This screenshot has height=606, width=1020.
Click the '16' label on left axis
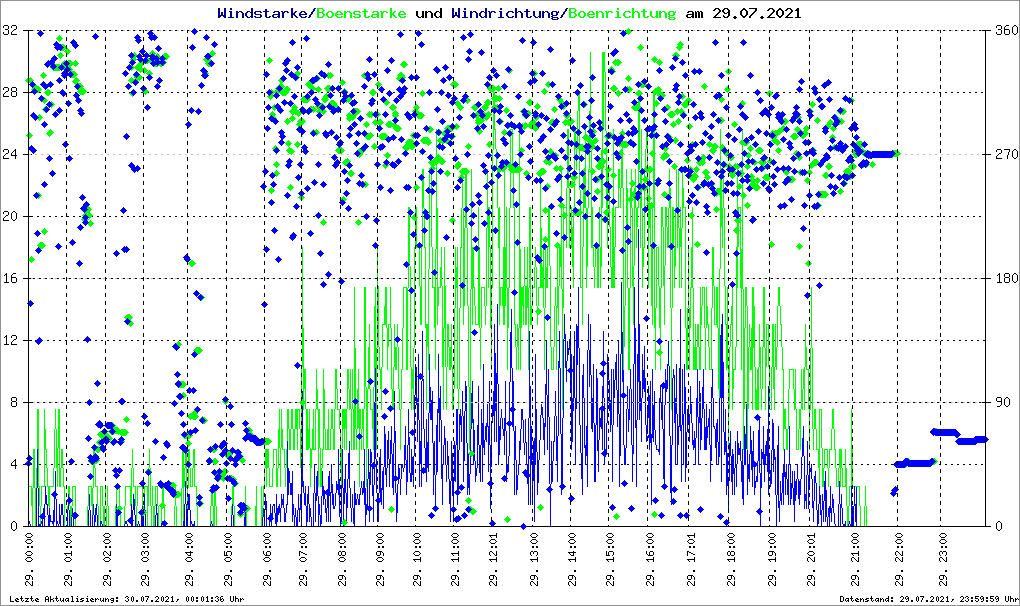[10, 279]
